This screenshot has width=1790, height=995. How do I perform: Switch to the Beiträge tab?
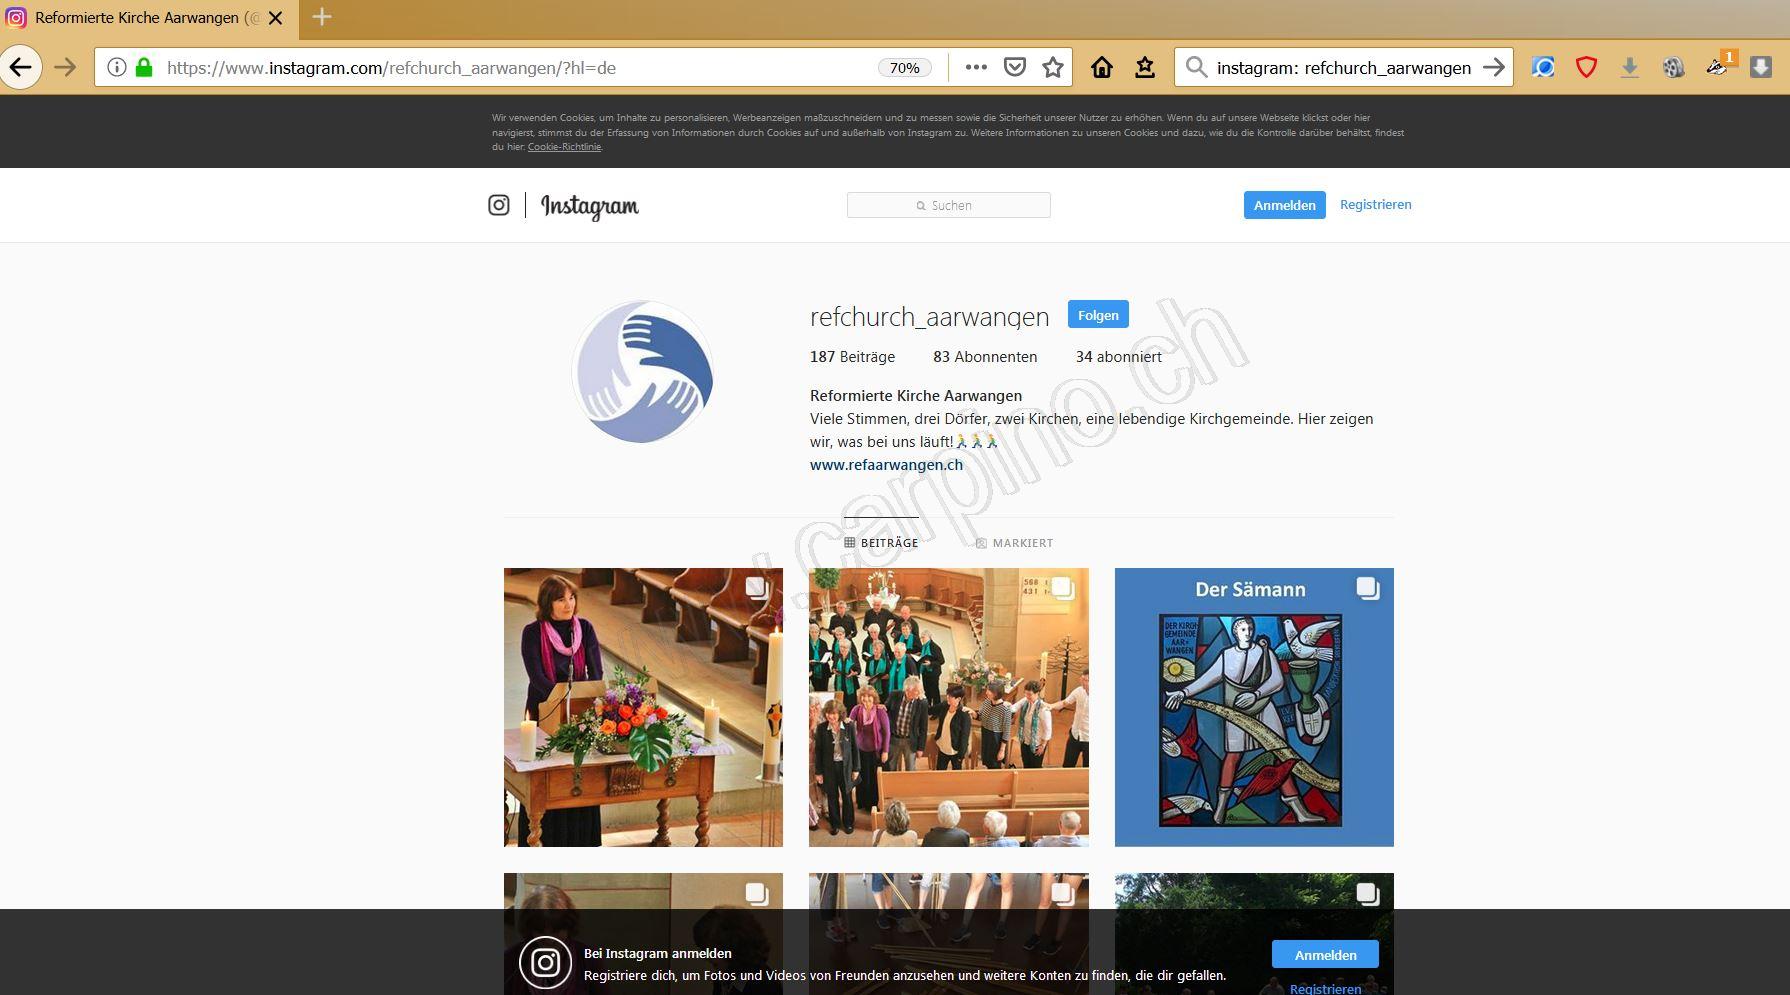coord(881,542)
